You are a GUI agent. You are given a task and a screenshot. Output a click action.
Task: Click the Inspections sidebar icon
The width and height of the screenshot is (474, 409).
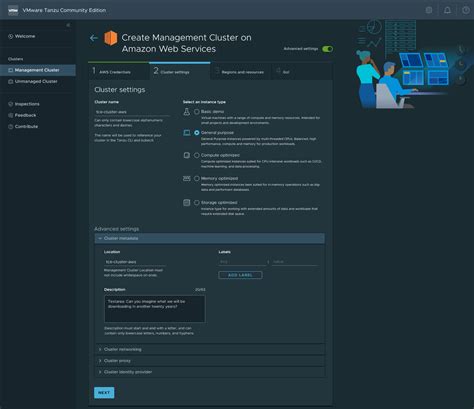(10, 104)
